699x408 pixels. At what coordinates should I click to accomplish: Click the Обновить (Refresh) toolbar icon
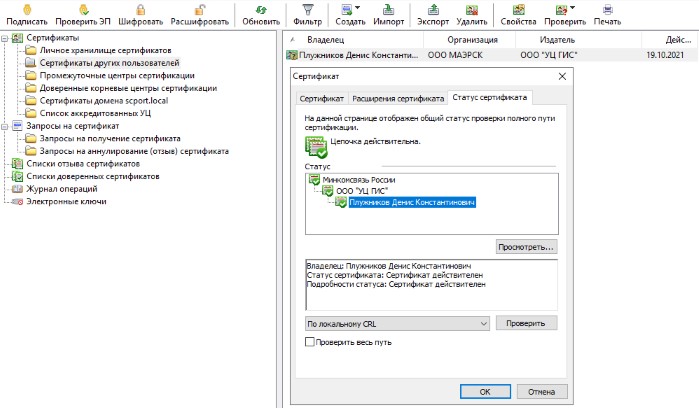coord(260,8)
